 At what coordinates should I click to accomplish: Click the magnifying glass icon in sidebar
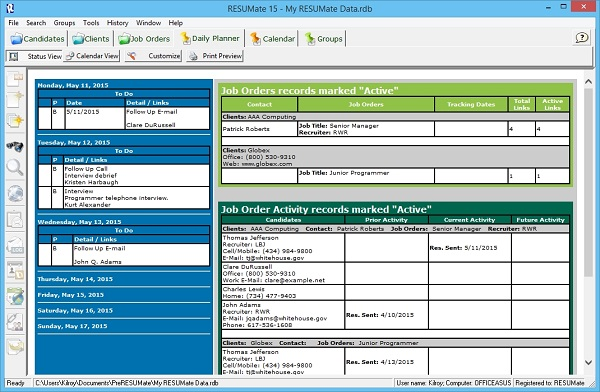coord(15,168)
